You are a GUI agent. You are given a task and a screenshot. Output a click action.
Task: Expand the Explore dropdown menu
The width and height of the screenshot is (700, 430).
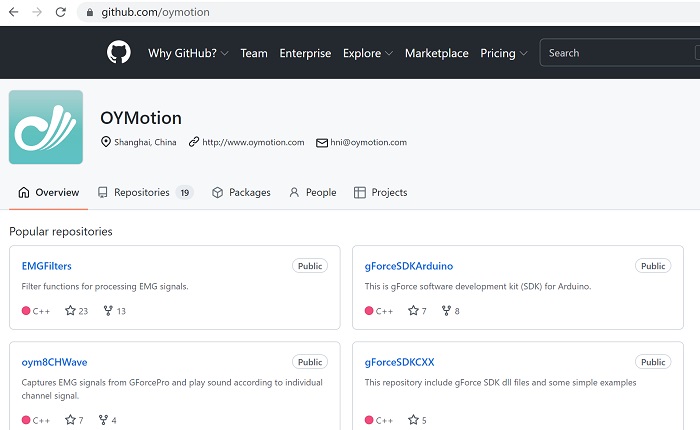[x=368, y=53]
